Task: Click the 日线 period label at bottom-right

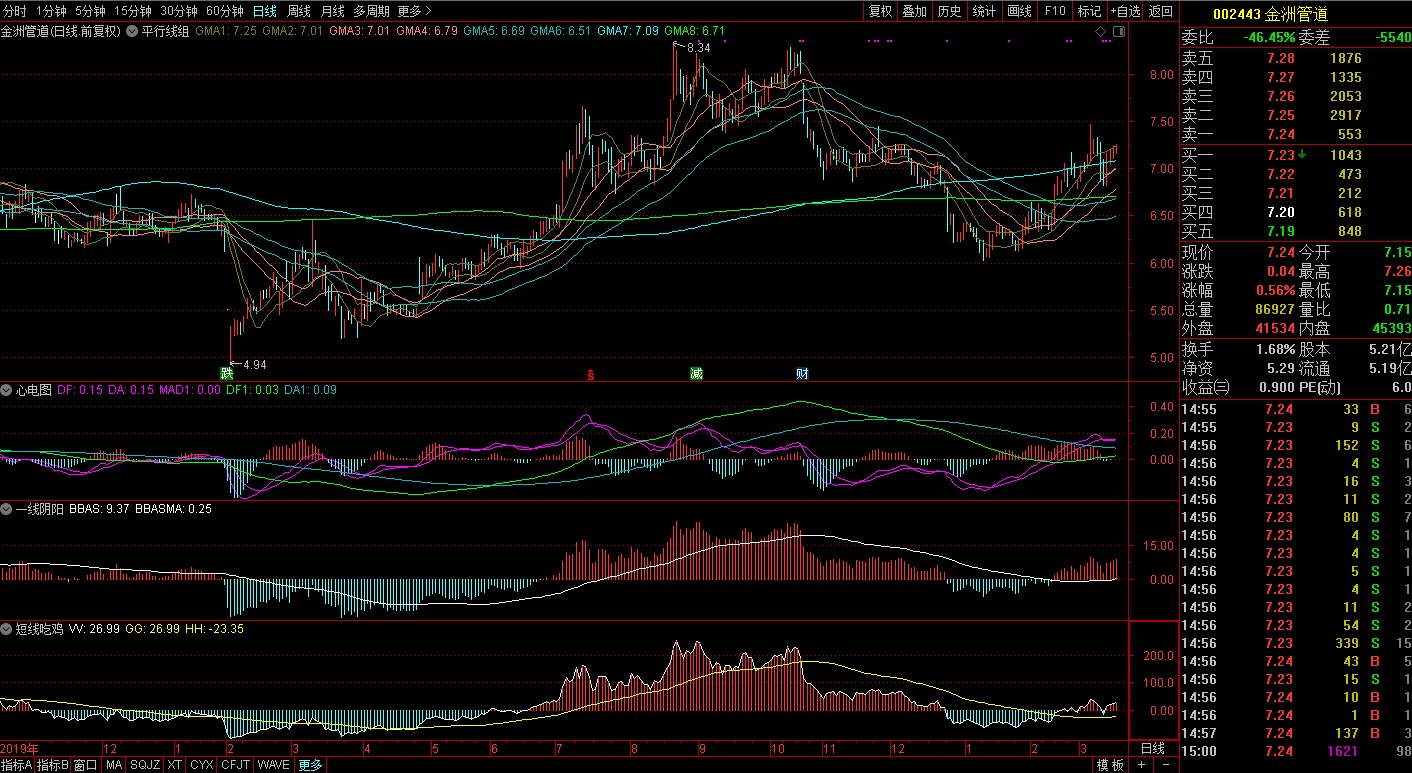Action: [x=1153, y=748]
